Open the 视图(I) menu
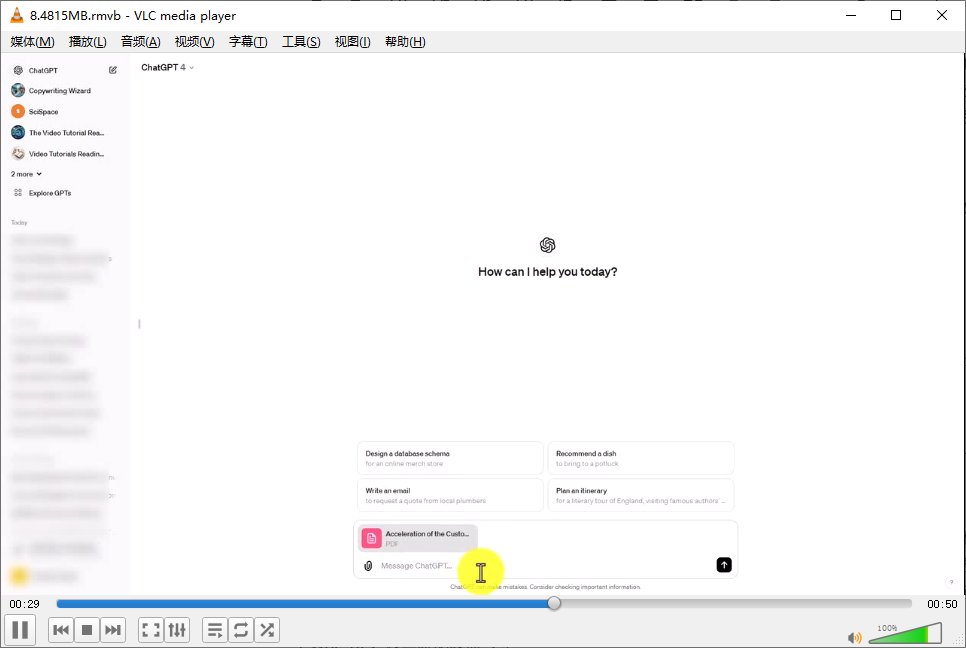Screen dimensions: 966x648 (352, 42)
